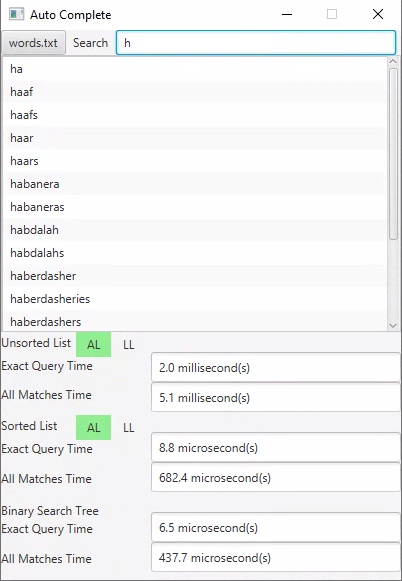Click the down arrow on list scrollbar
Image resolution: width=402 pixels, height=581 pixels.
pos(393,326)
